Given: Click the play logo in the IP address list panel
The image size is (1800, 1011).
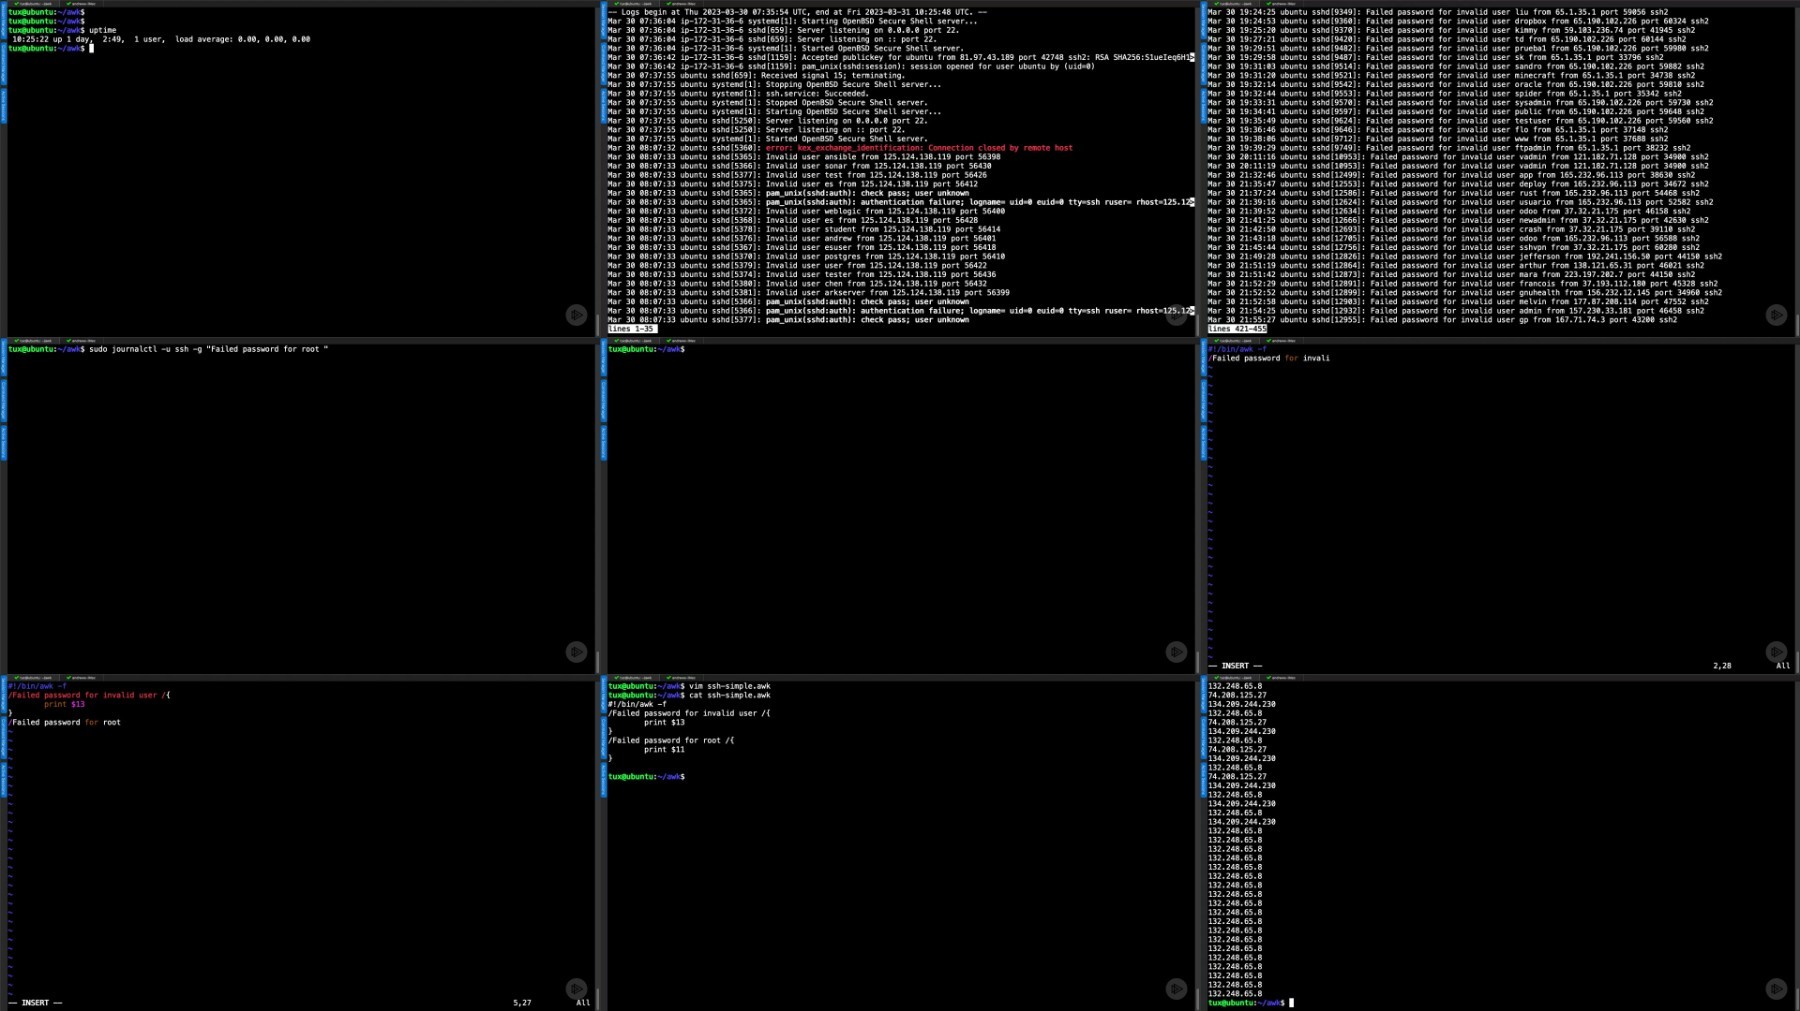Looking at the screenshot, I should pyautogui.click(x=1776, y=989).
